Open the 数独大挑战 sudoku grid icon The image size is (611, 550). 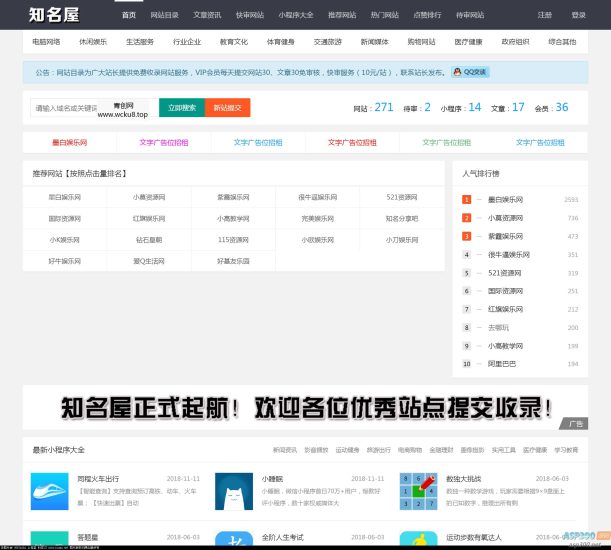pyautogui.click(x=418, y=491)
